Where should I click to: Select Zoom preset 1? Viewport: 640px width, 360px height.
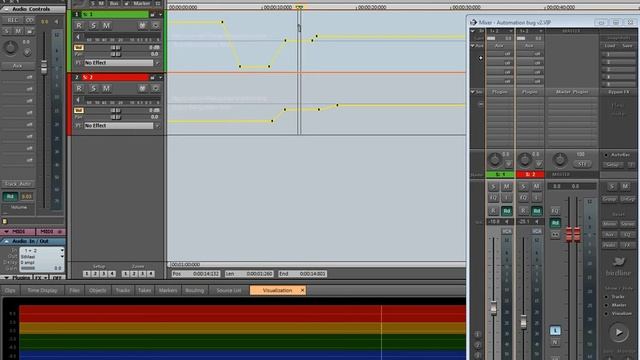[x=126, y=274]
